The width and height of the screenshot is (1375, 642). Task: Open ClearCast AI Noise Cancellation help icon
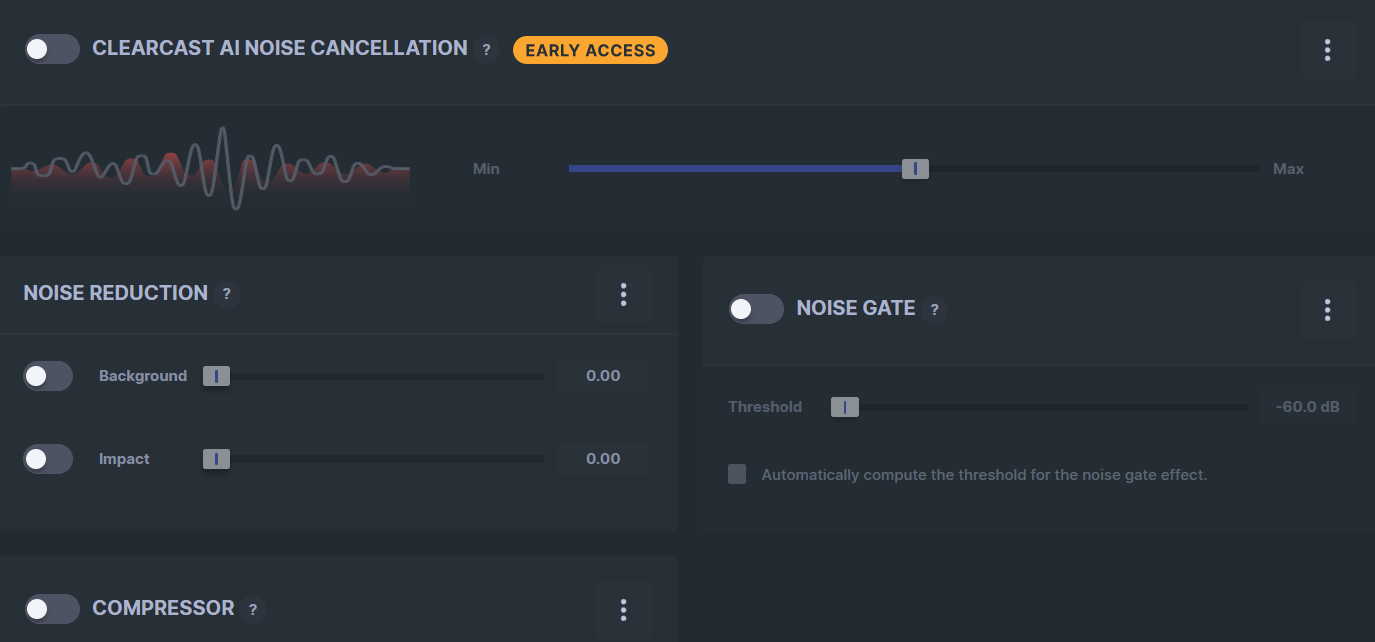click(486, 49)
